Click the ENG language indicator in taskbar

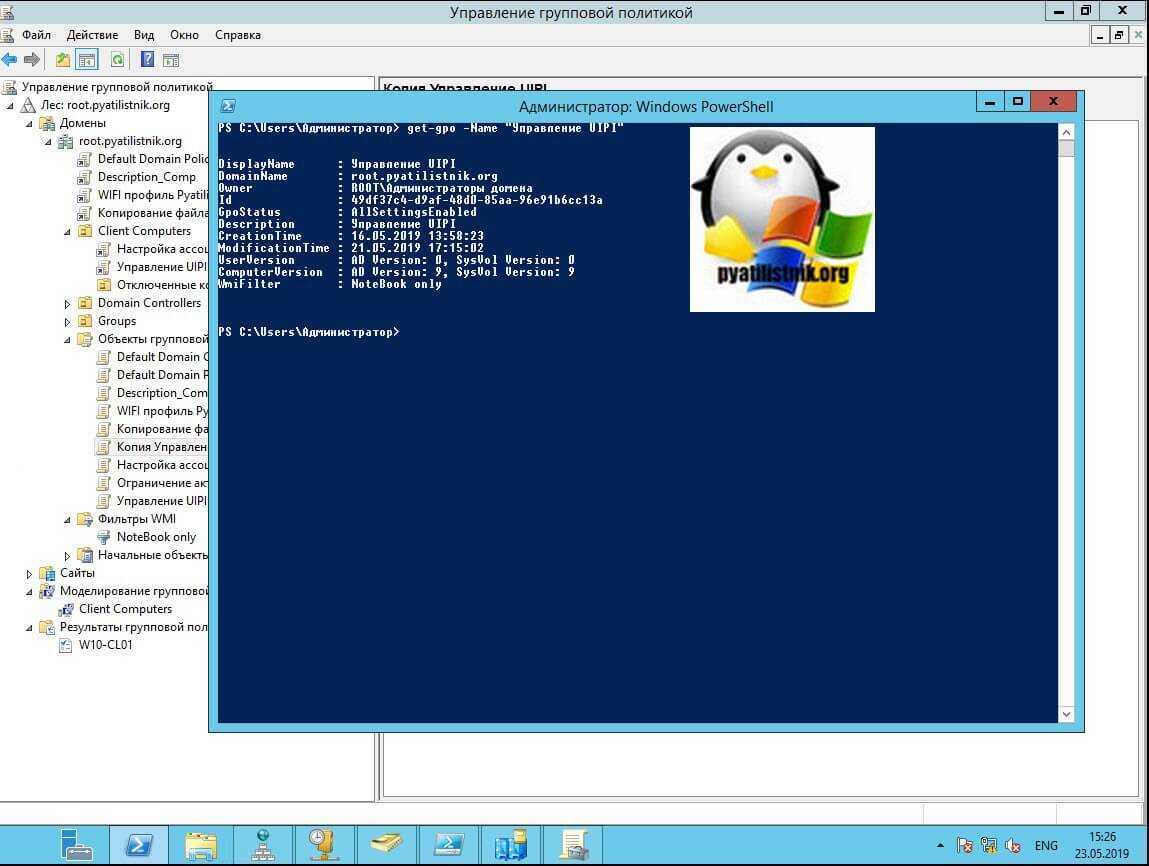1046,845
